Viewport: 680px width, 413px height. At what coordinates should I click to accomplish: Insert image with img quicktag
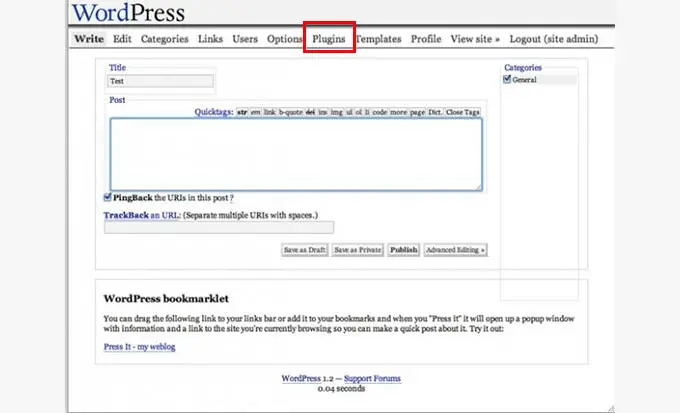pyautogui.click(x=337, y=112)
